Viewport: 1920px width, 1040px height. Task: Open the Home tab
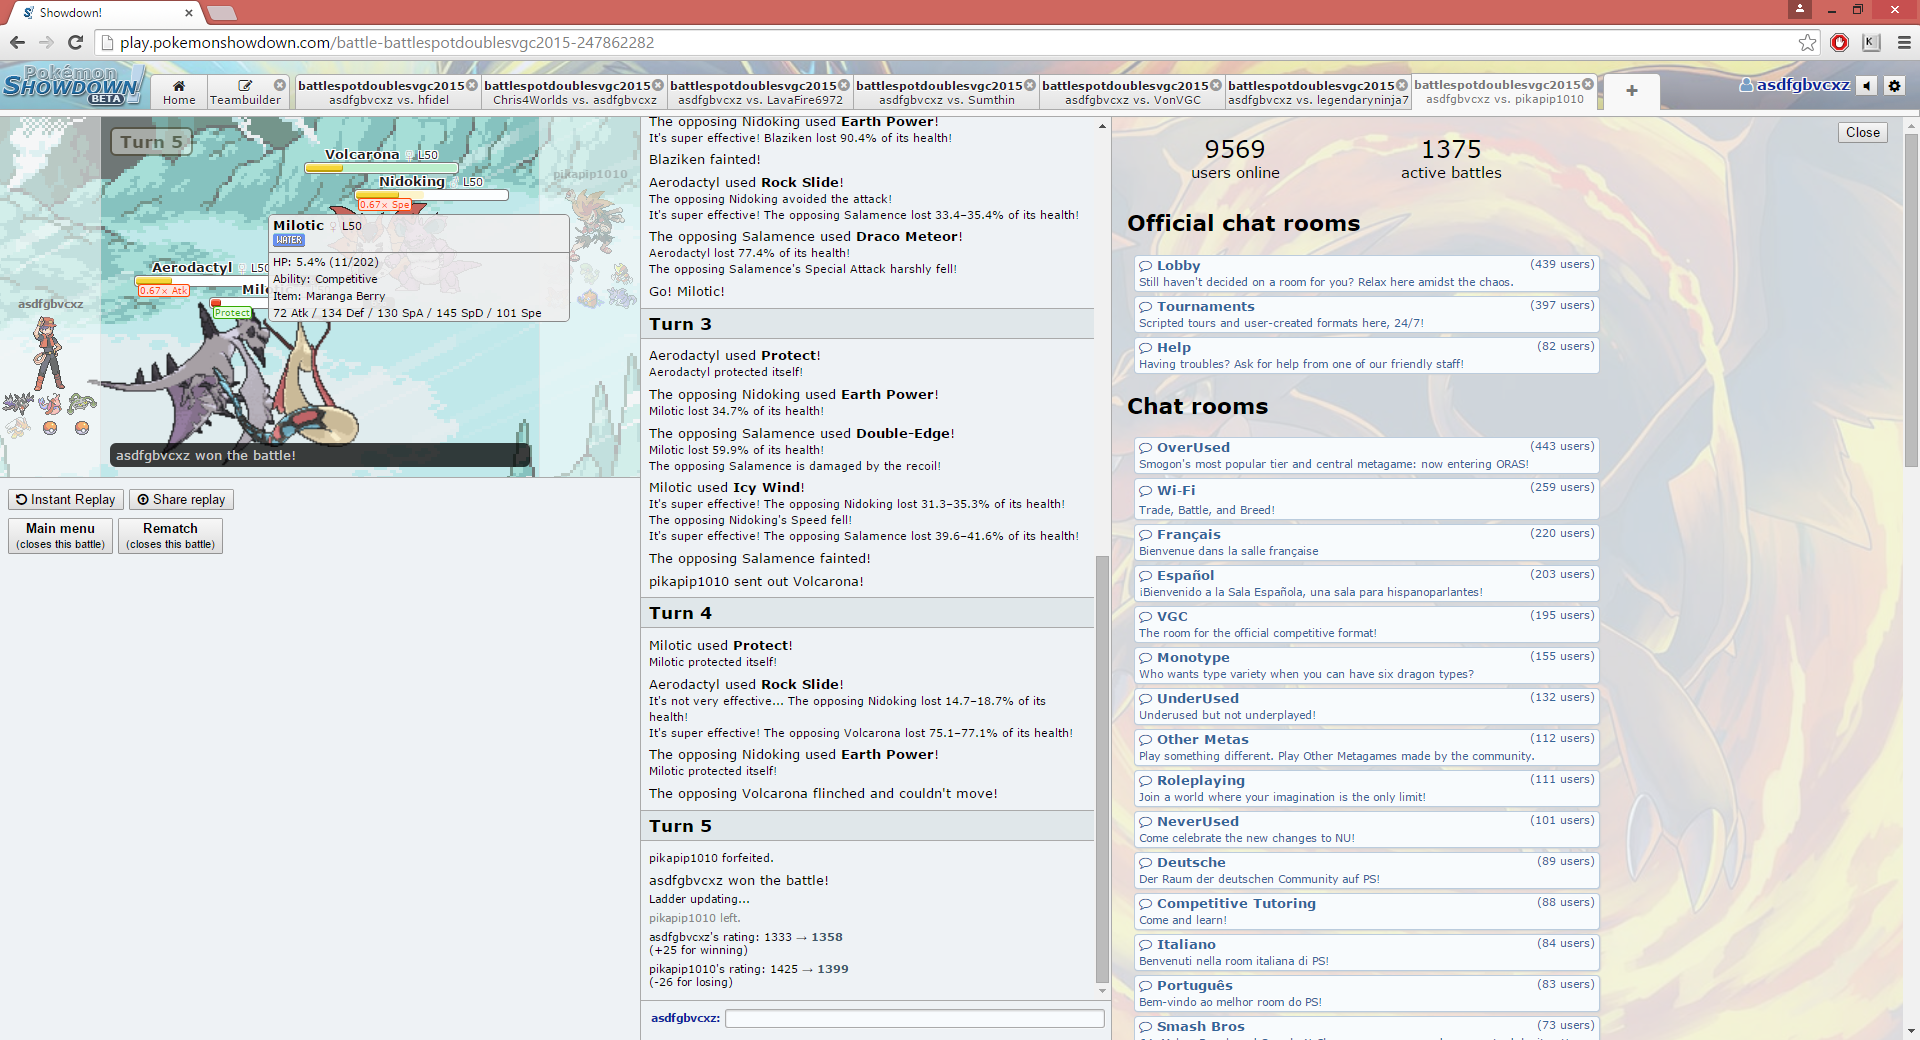point(179,92)
